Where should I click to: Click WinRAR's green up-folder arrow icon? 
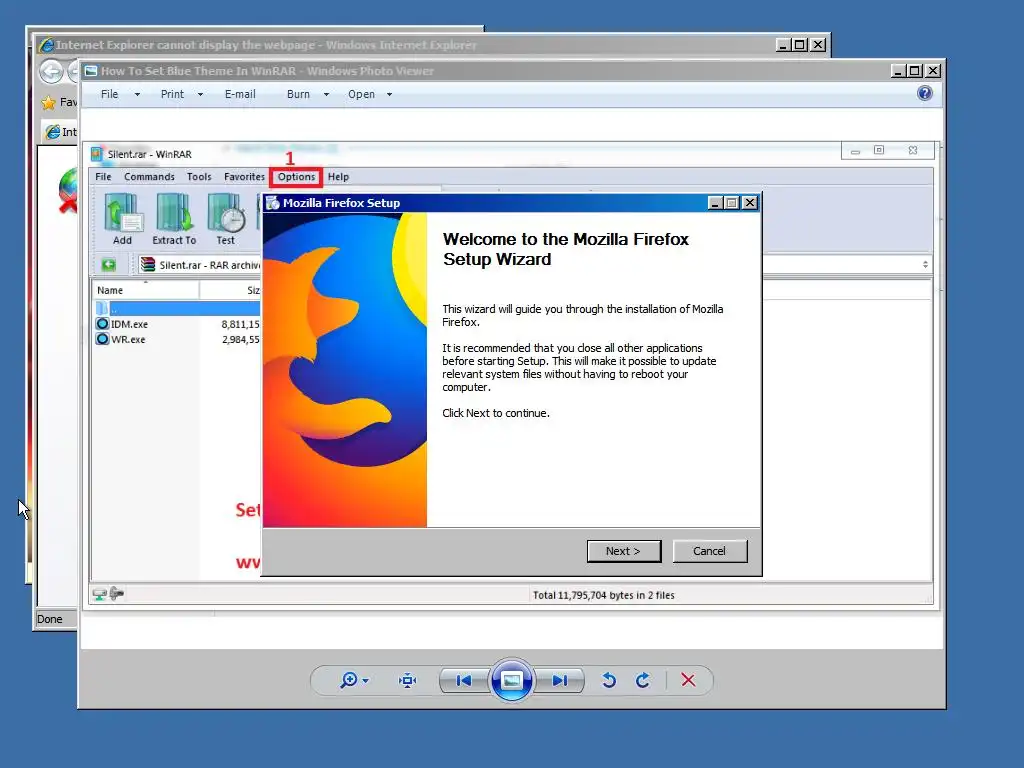pos(108,264)
